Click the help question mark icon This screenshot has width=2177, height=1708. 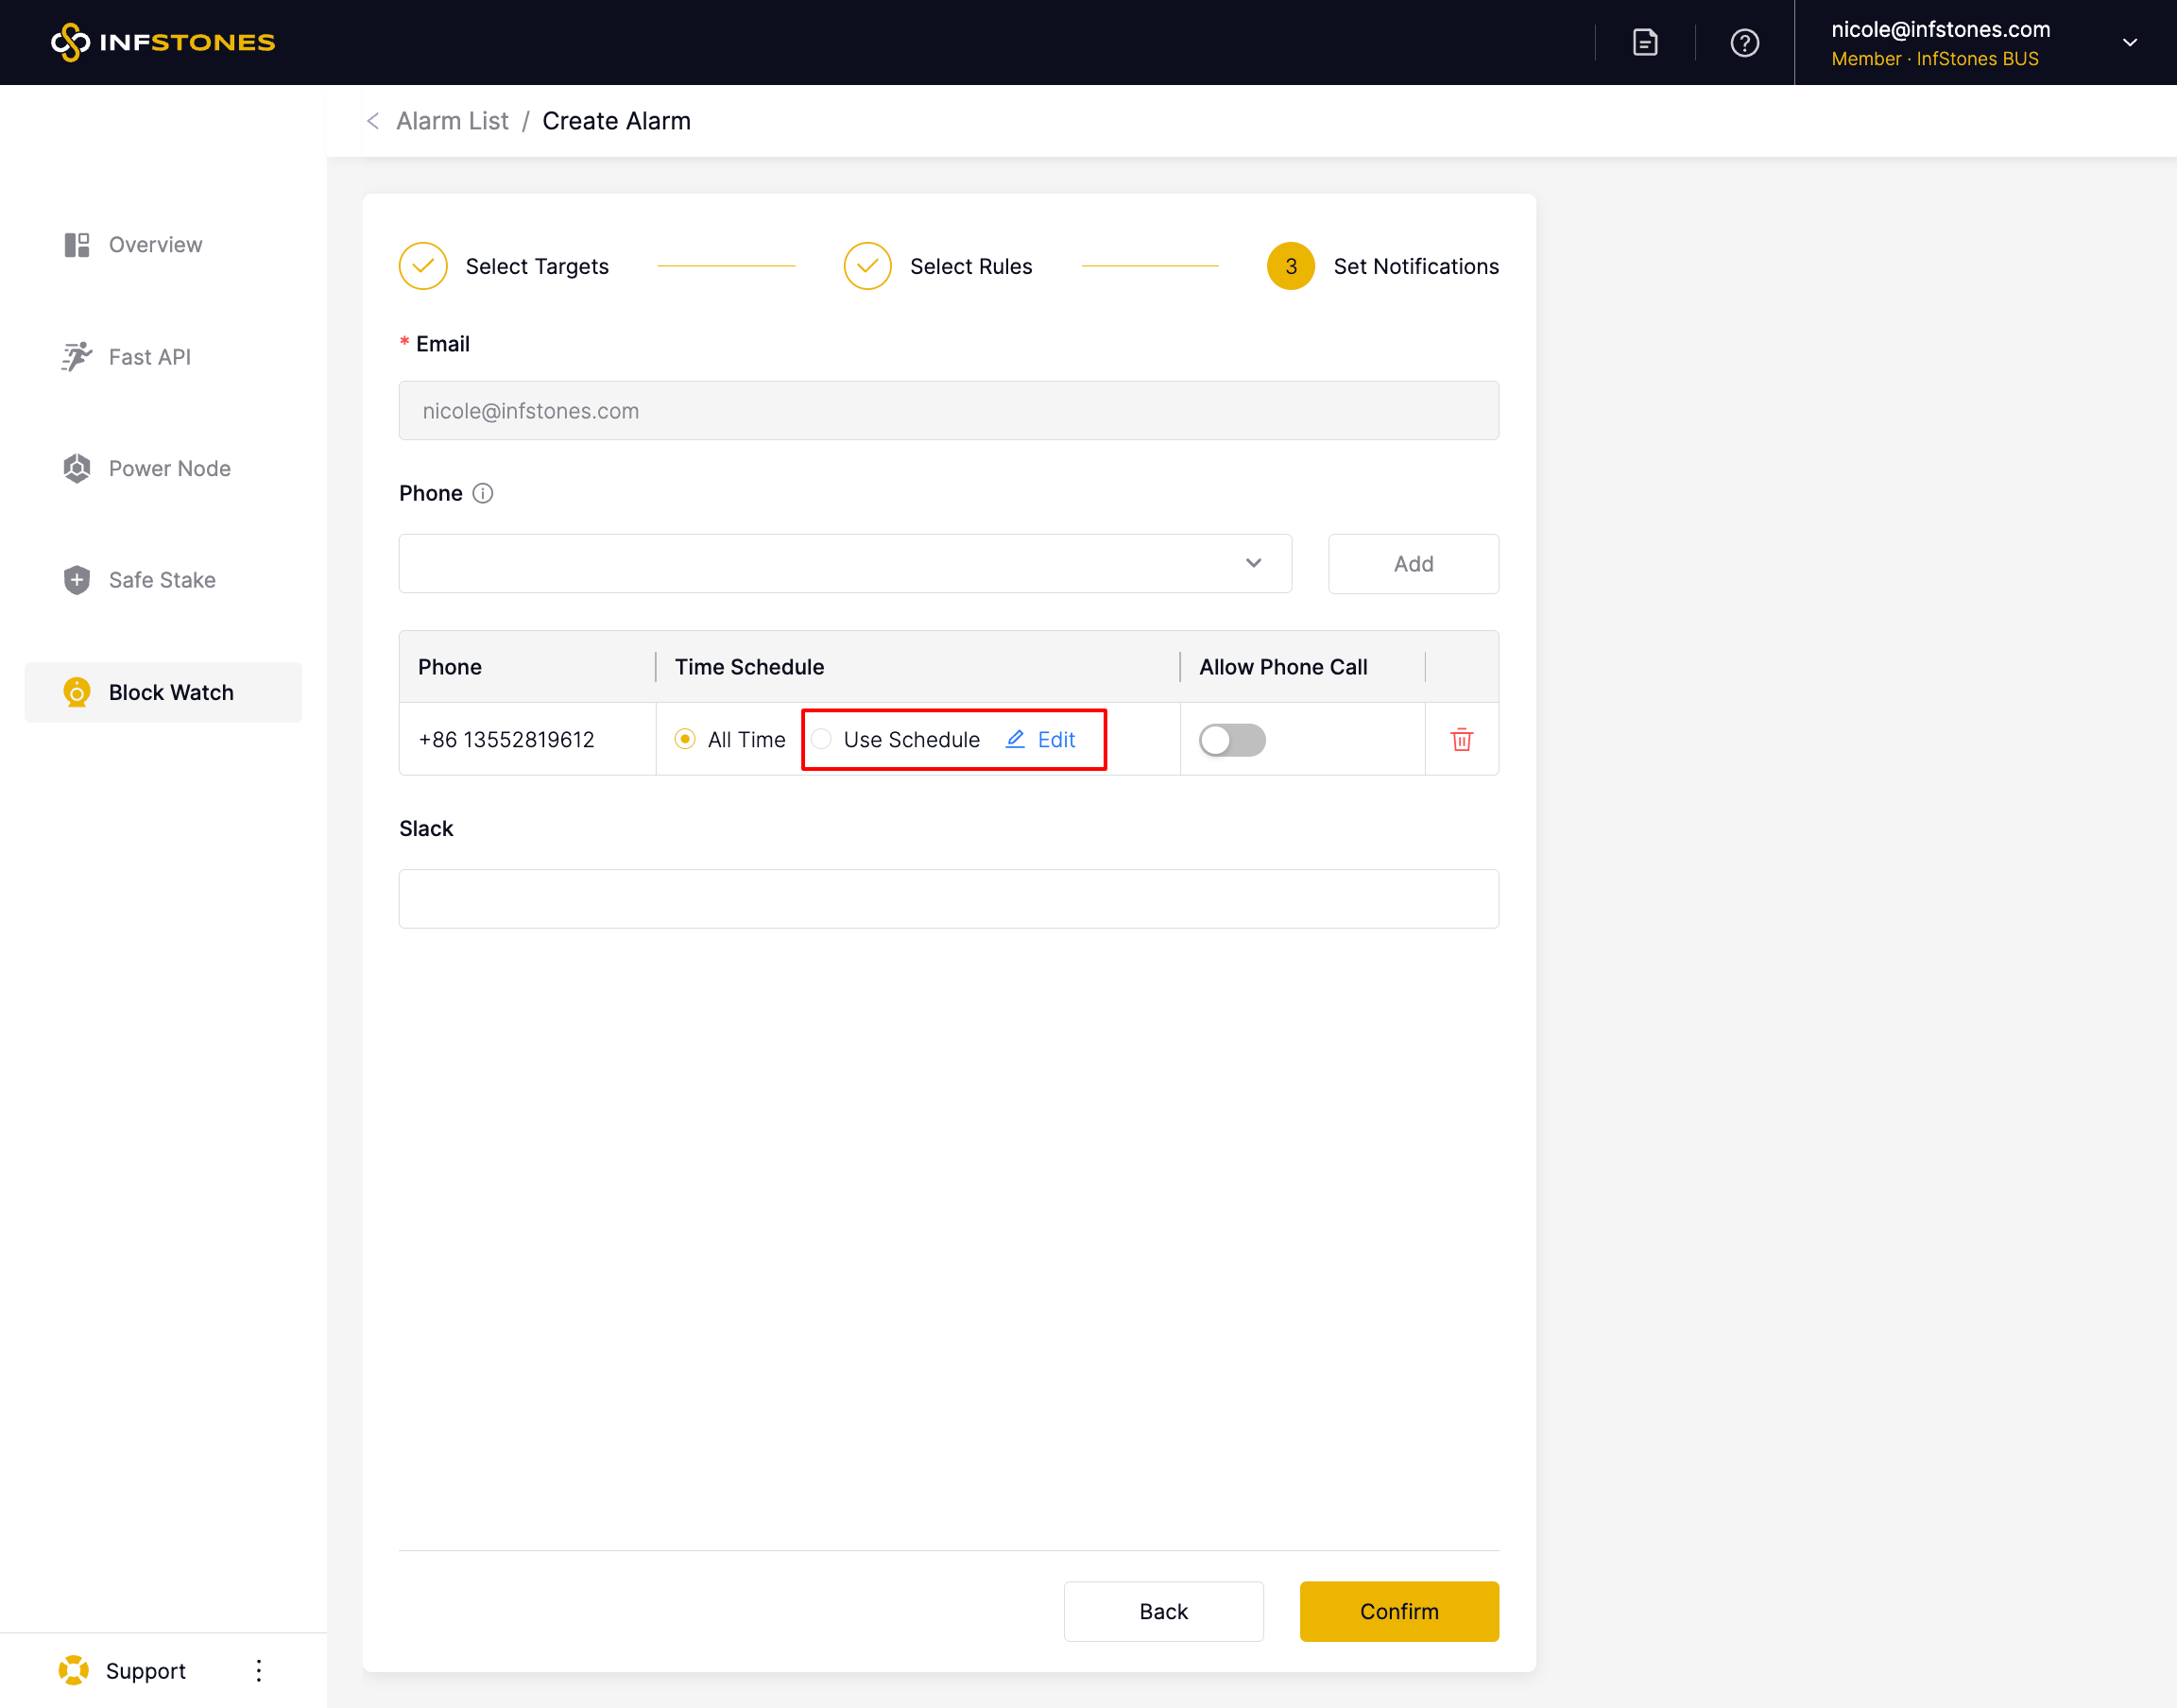pyautogui.click(x=1744, y=43)
